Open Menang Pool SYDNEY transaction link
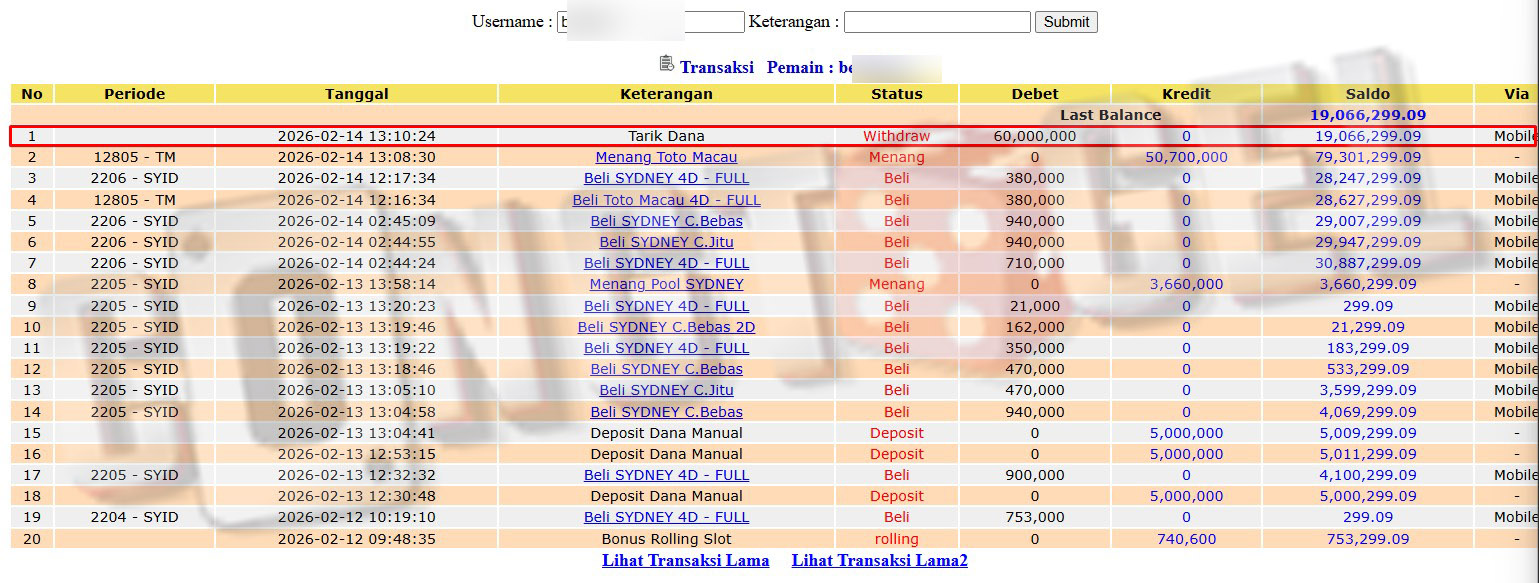 point(666,284)
